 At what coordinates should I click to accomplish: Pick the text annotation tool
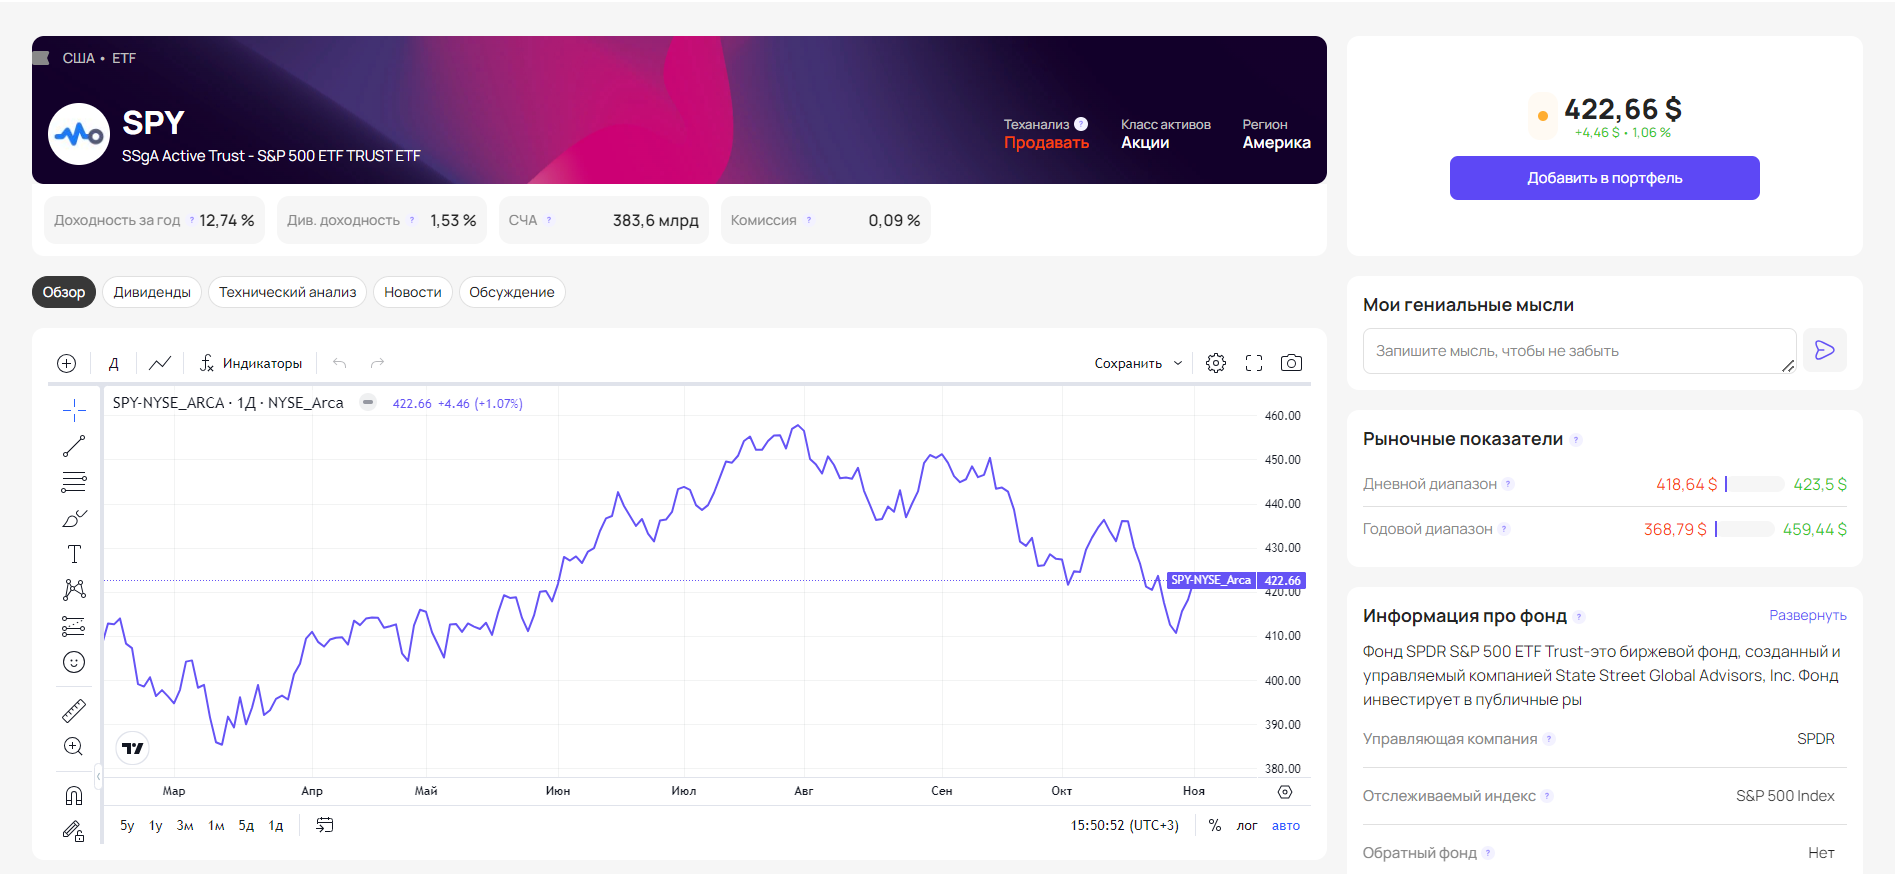pyautogui.click(x=74, y=554)
